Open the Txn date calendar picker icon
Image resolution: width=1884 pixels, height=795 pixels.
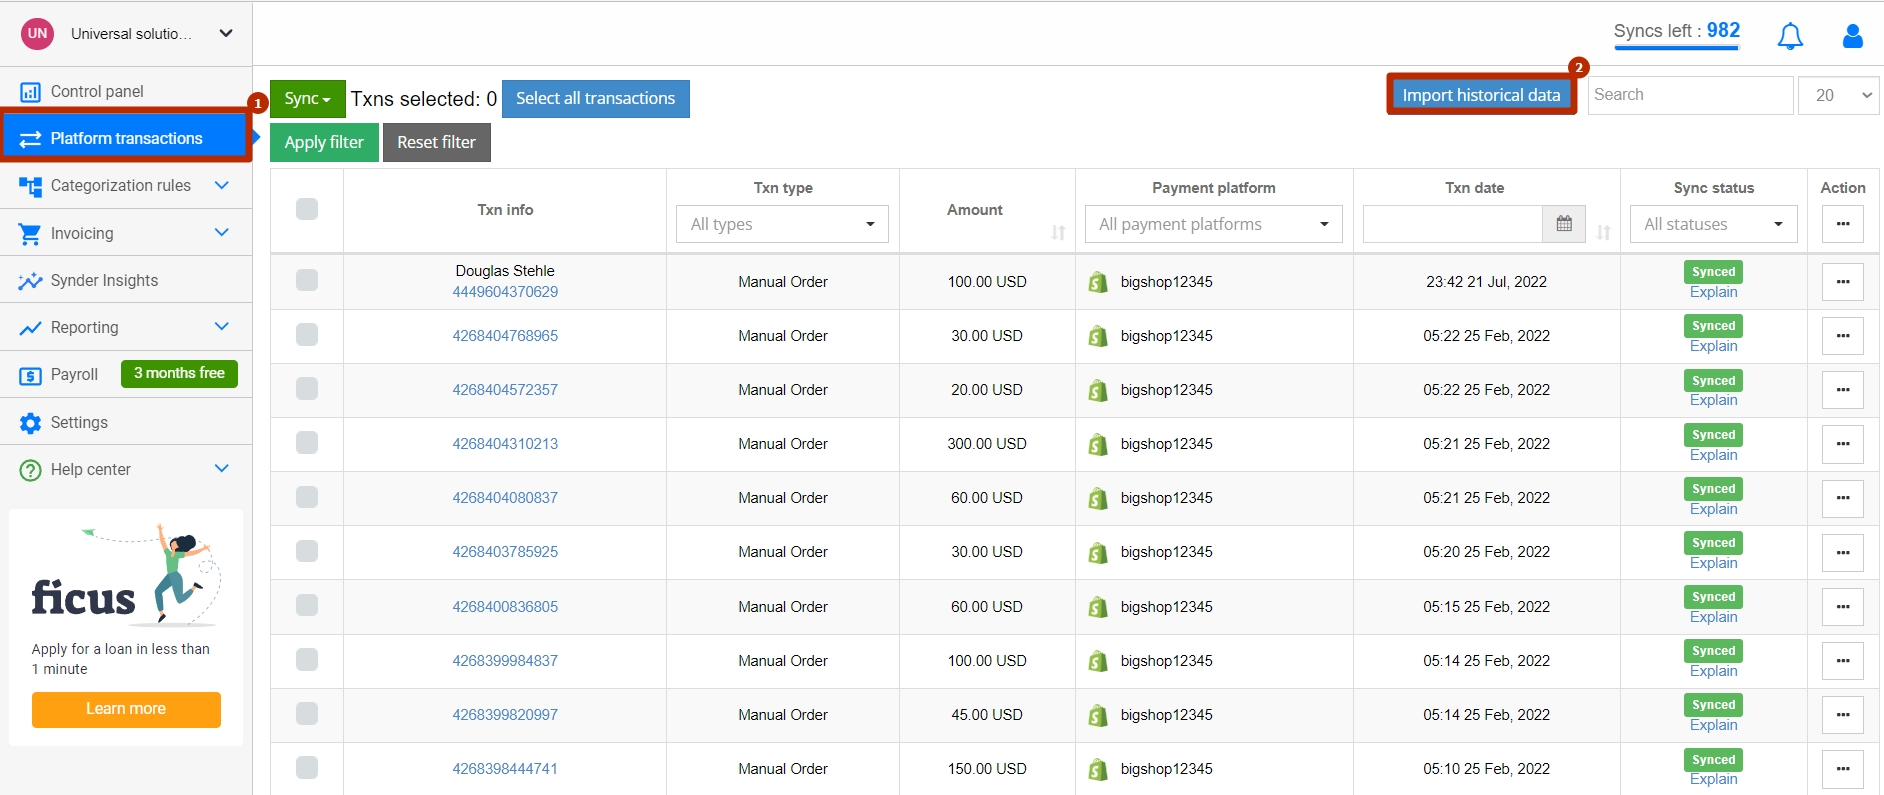tap(1564, 224)
